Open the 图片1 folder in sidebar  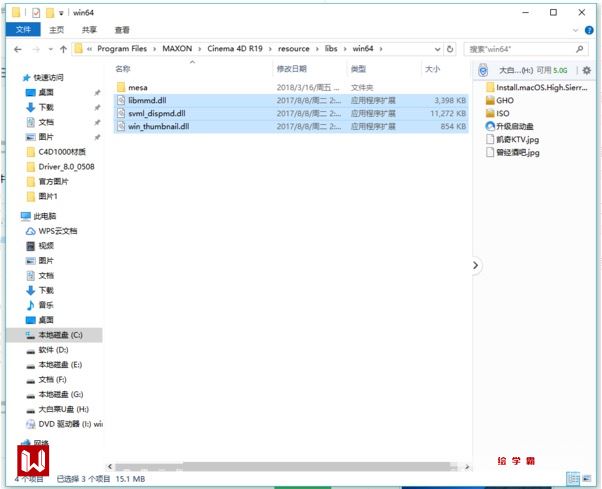point(42,197)
